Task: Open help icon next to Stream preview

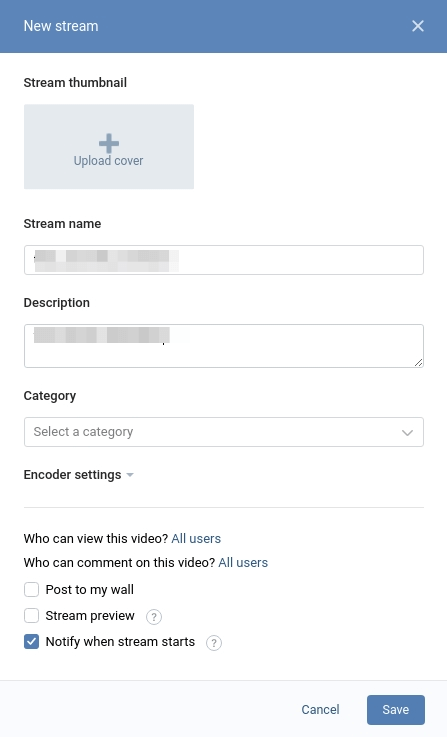Action: (x=154, y=616)
